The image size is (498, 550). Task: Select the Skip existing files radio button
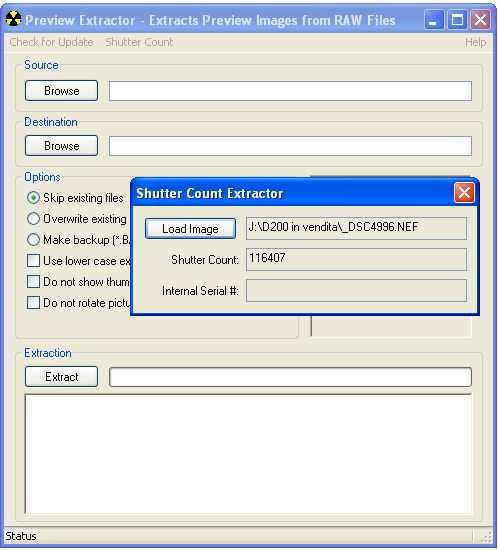(33, 198)
